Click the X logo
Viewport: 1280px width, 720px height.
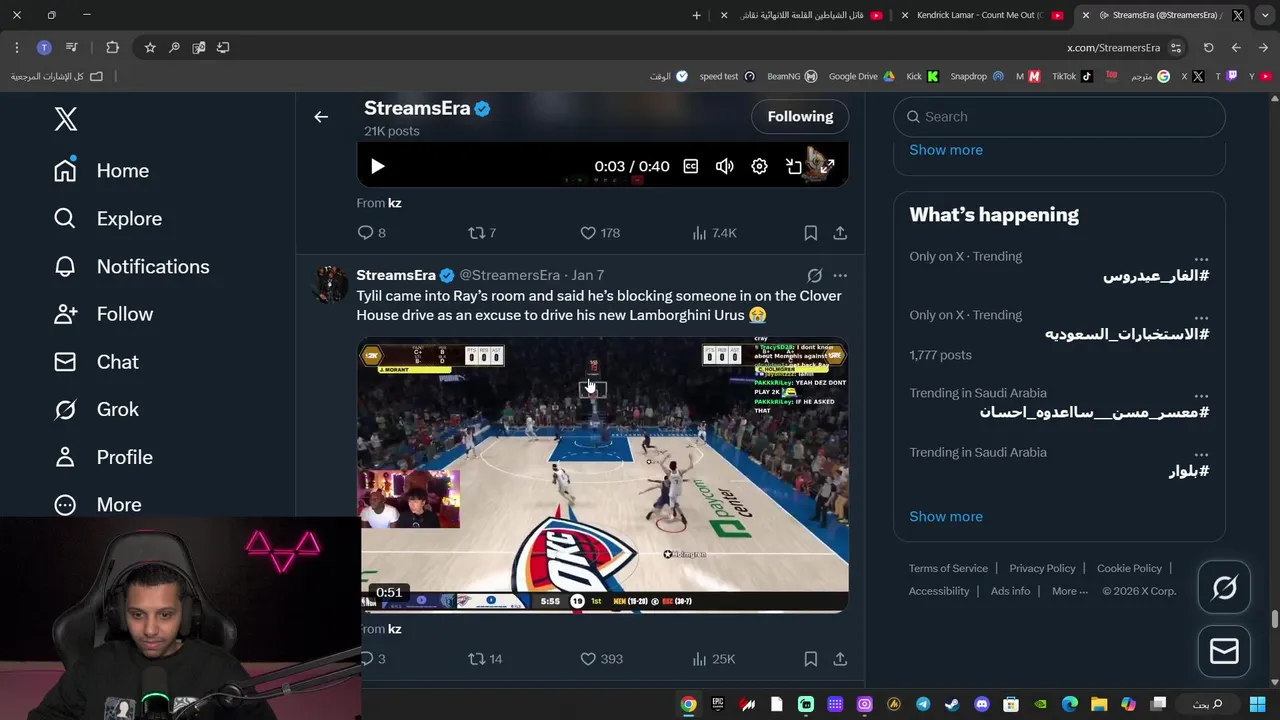tap(65, 119)
